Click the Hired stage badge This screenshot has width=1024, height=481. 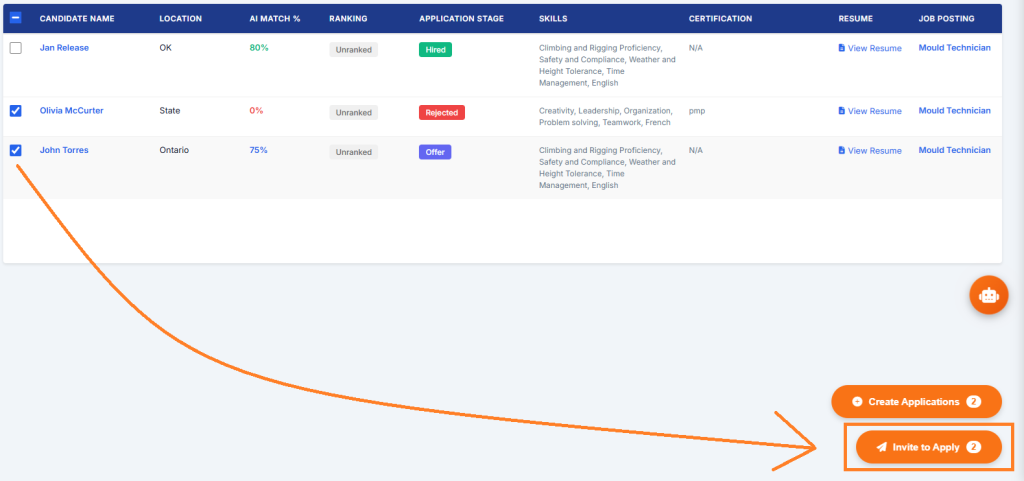435,50
